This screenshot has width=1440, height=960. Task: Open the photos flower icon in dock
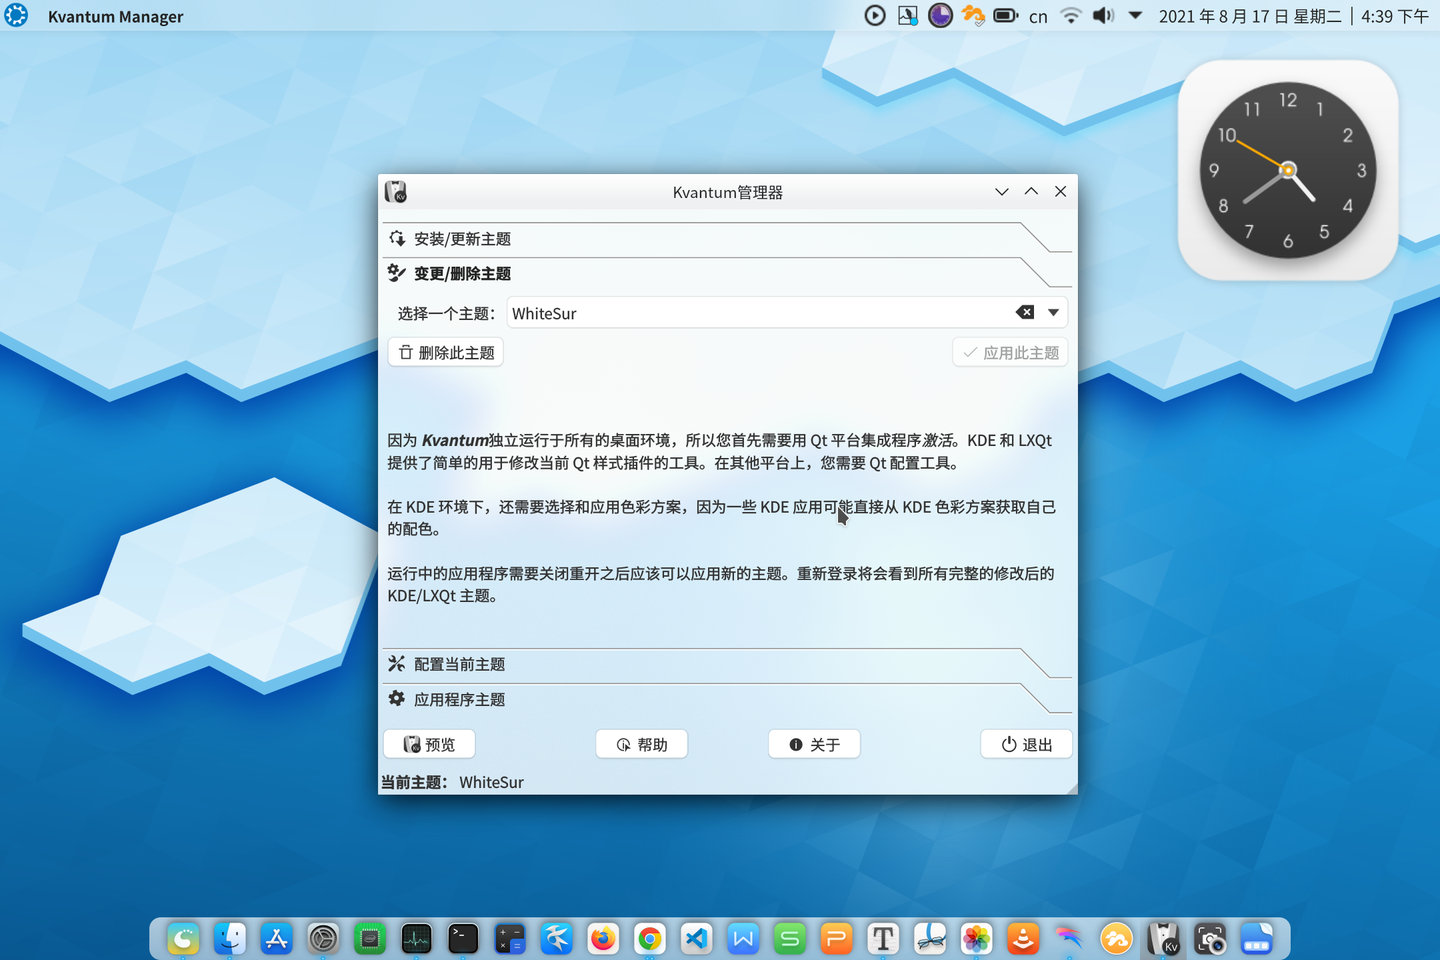click(976, 938)
